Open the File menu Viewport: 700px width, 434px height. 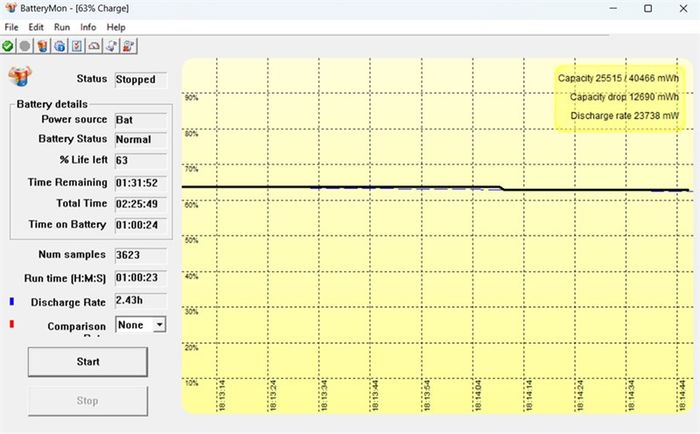12,27
